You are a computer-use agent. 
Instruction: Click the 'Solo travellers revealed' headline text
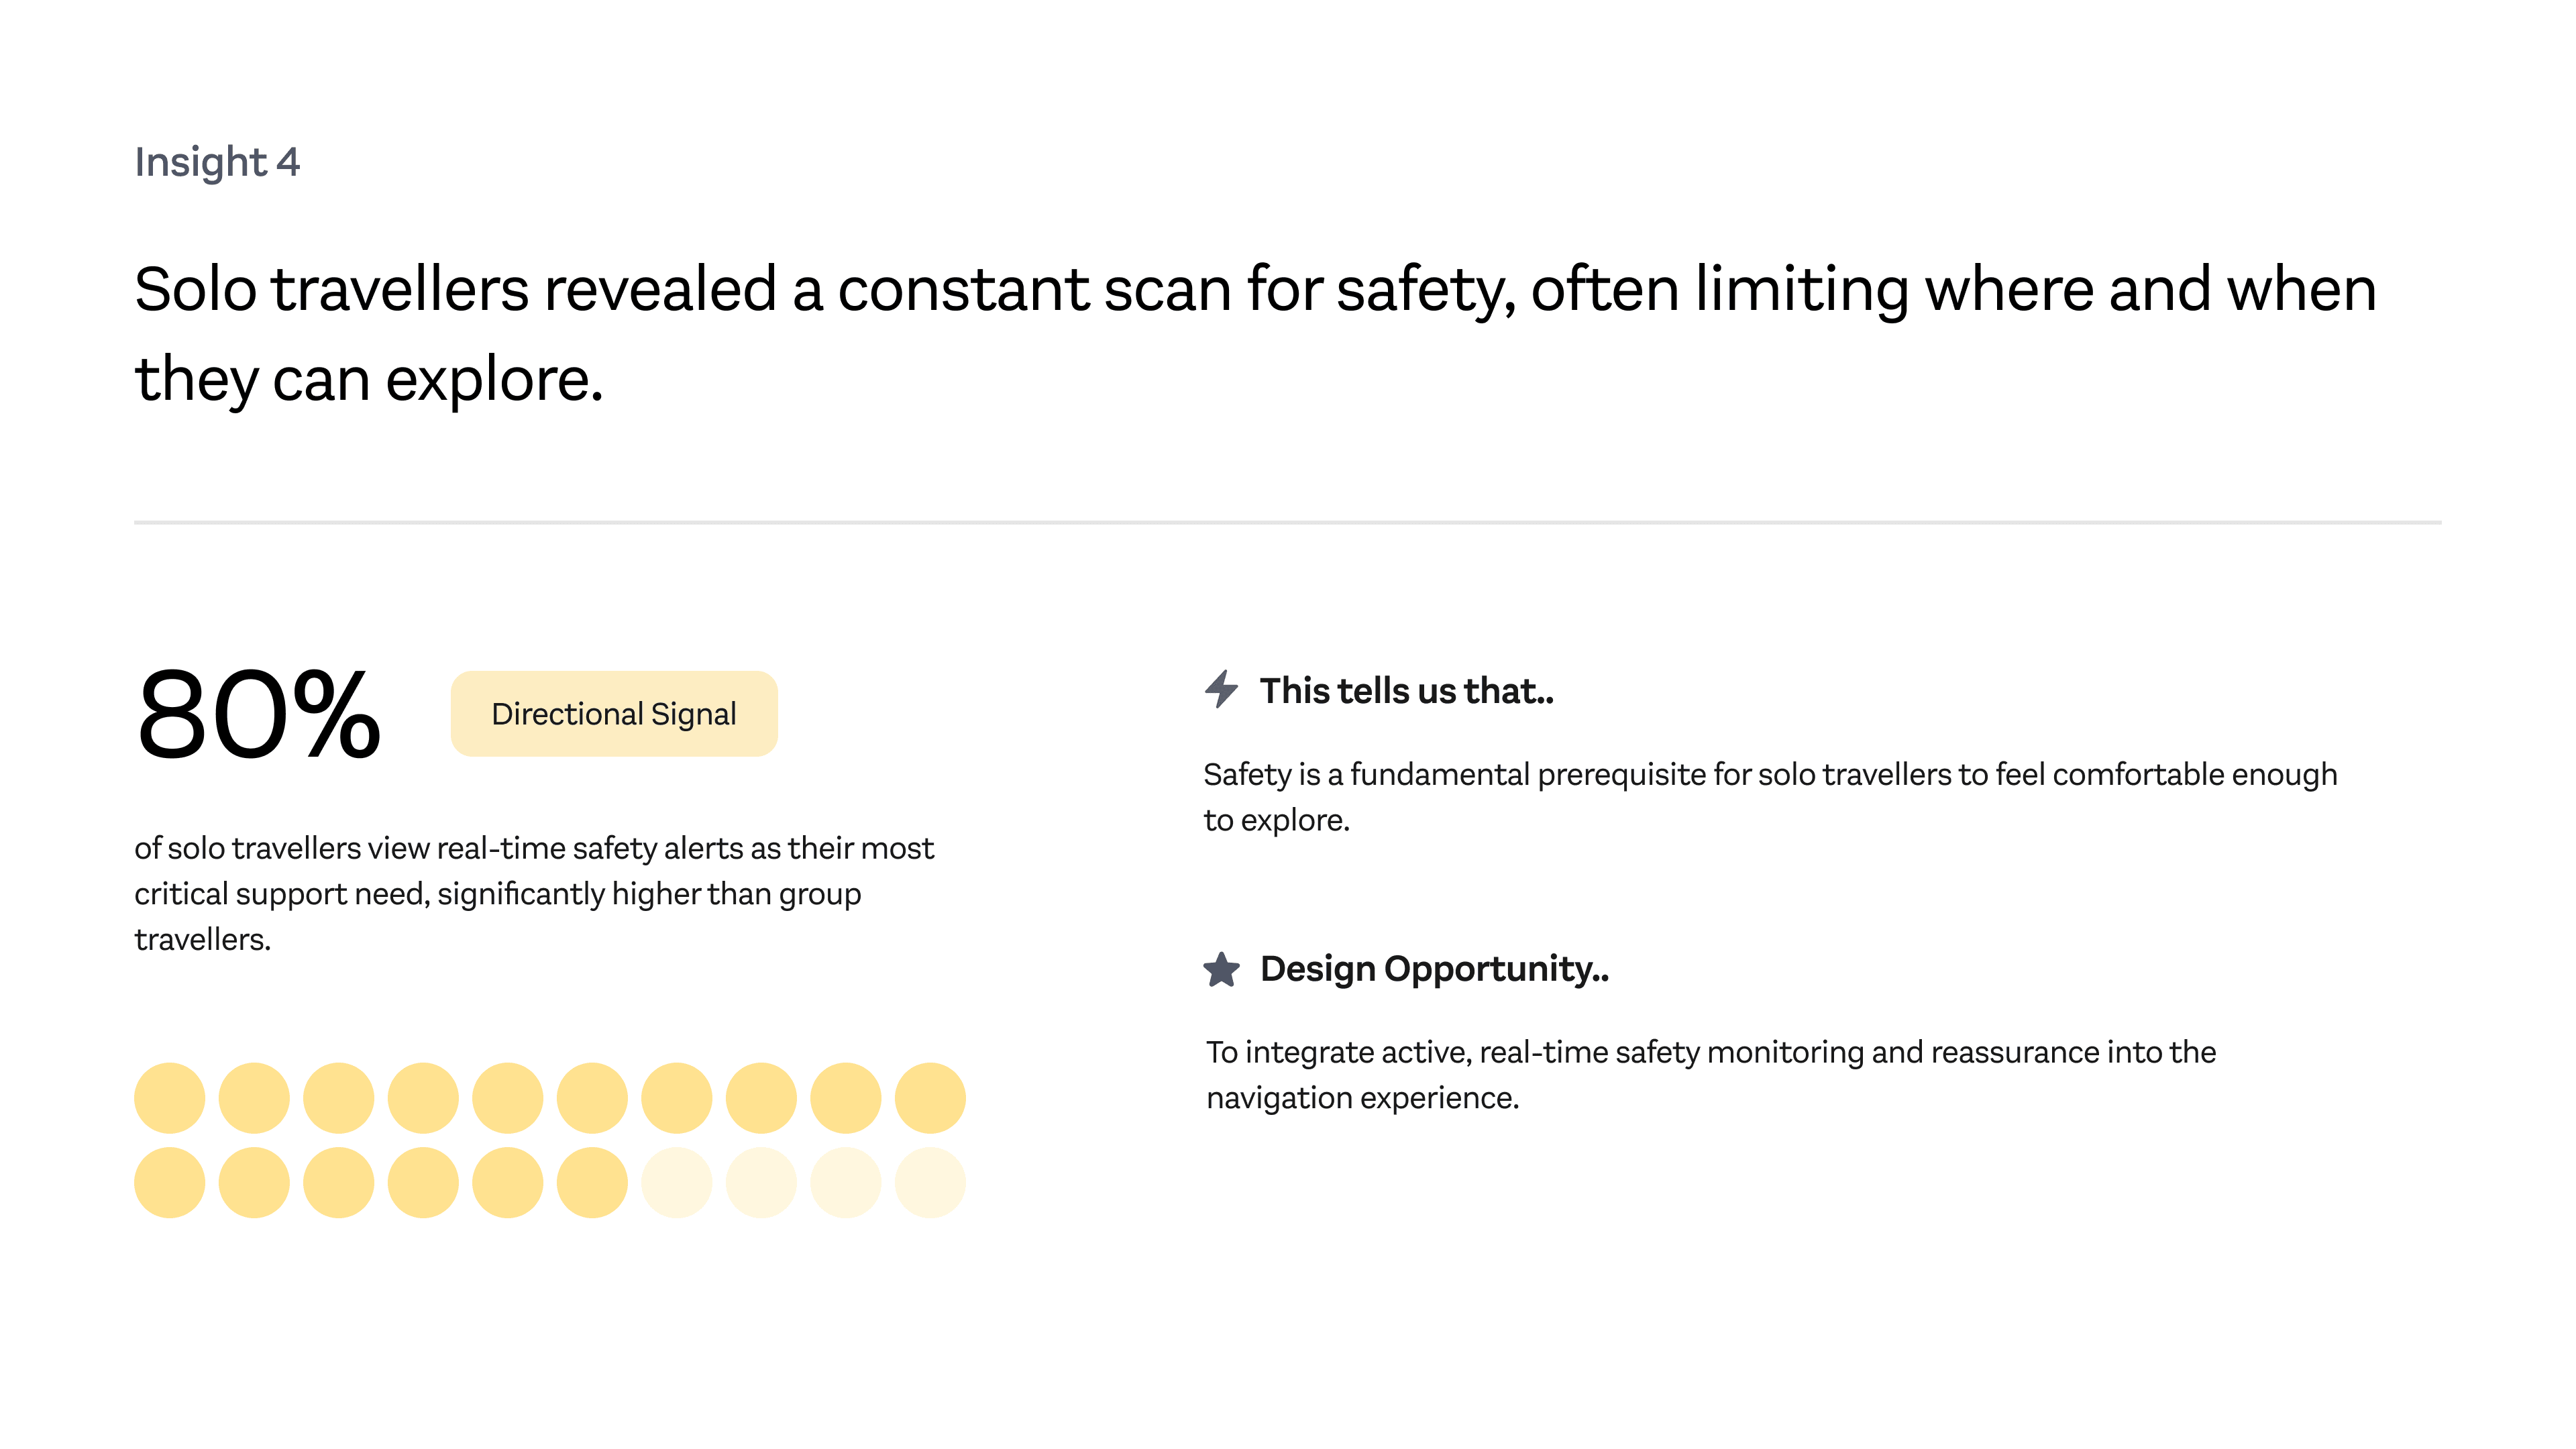(x=1255, y=334)
